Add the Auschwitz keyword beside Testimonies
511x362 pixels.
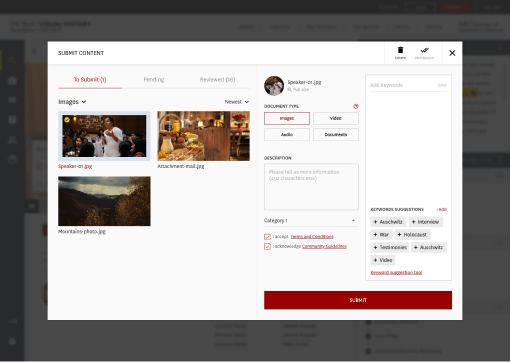(429, 247)
